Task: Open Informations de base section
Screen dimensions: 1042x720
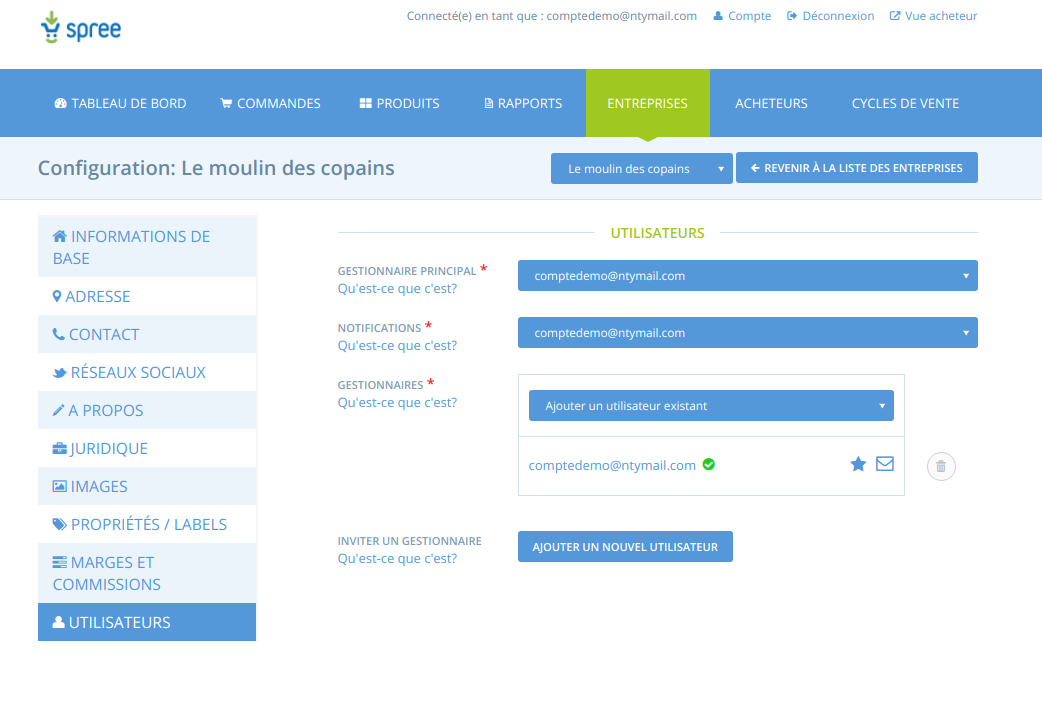Action: [x=147, y=247]
